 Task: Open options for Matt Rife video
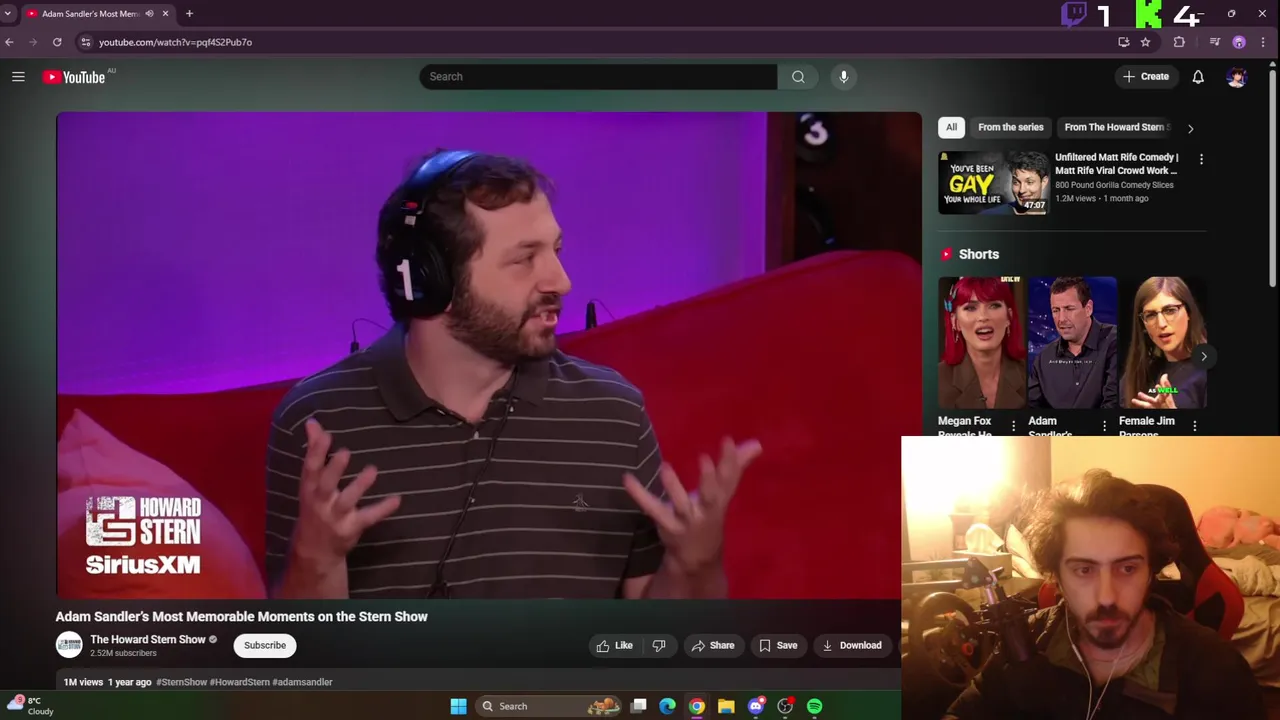pos(1201,159)
